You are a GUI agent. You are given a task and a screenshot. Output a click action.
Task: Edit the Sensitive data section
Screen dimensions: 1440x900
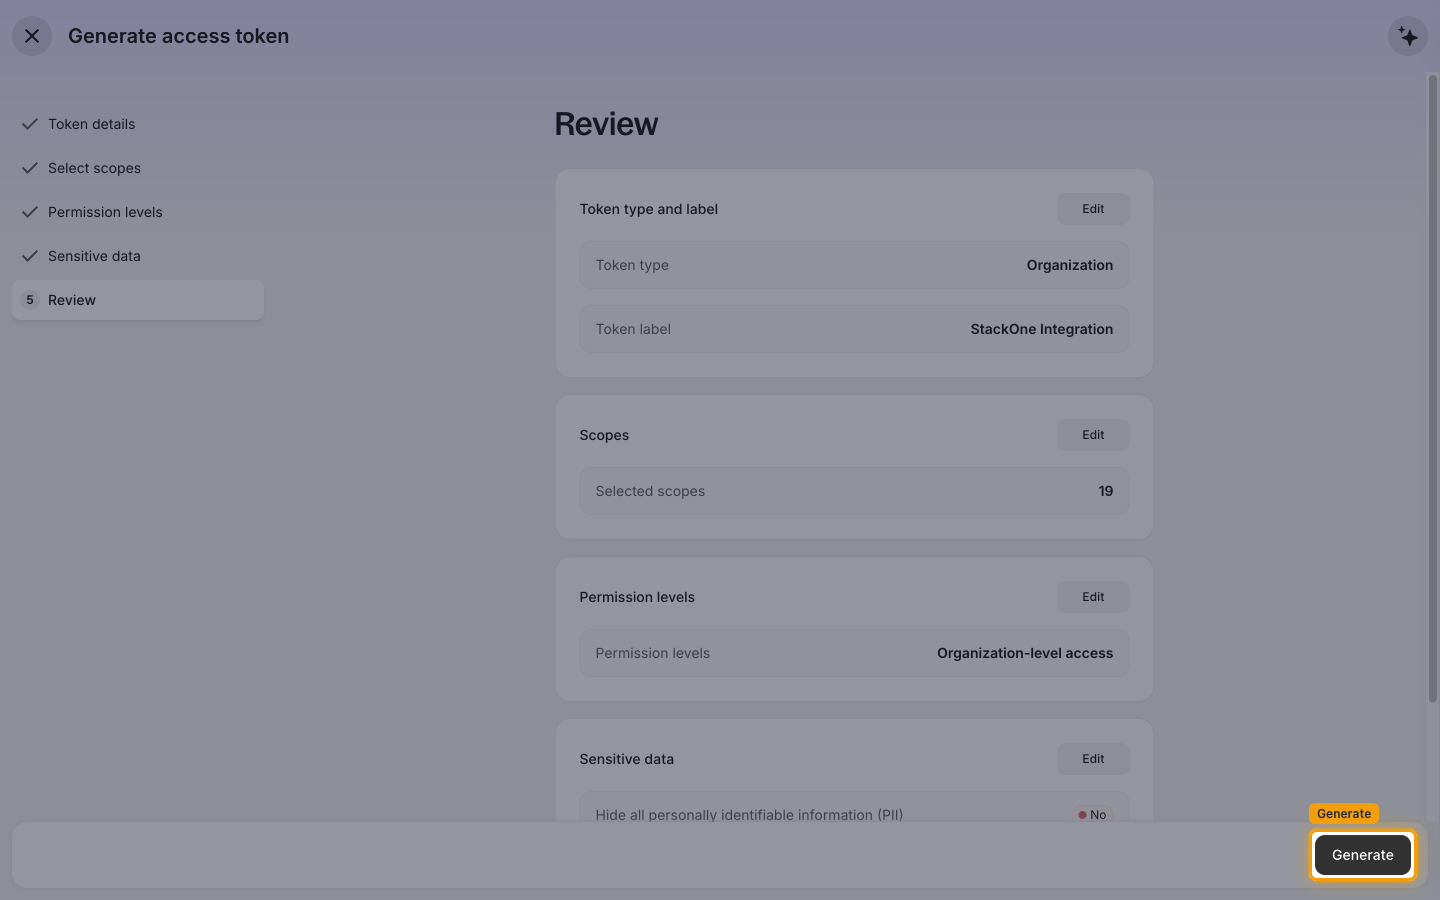click(1093, 759)
